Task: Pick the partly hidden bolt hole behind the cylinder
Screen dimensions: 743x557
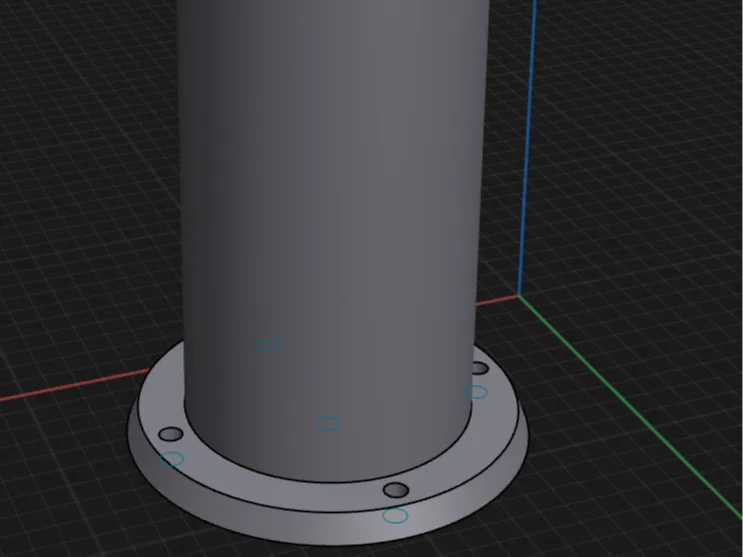Action: pyautogui.click(x=480, y=368)
